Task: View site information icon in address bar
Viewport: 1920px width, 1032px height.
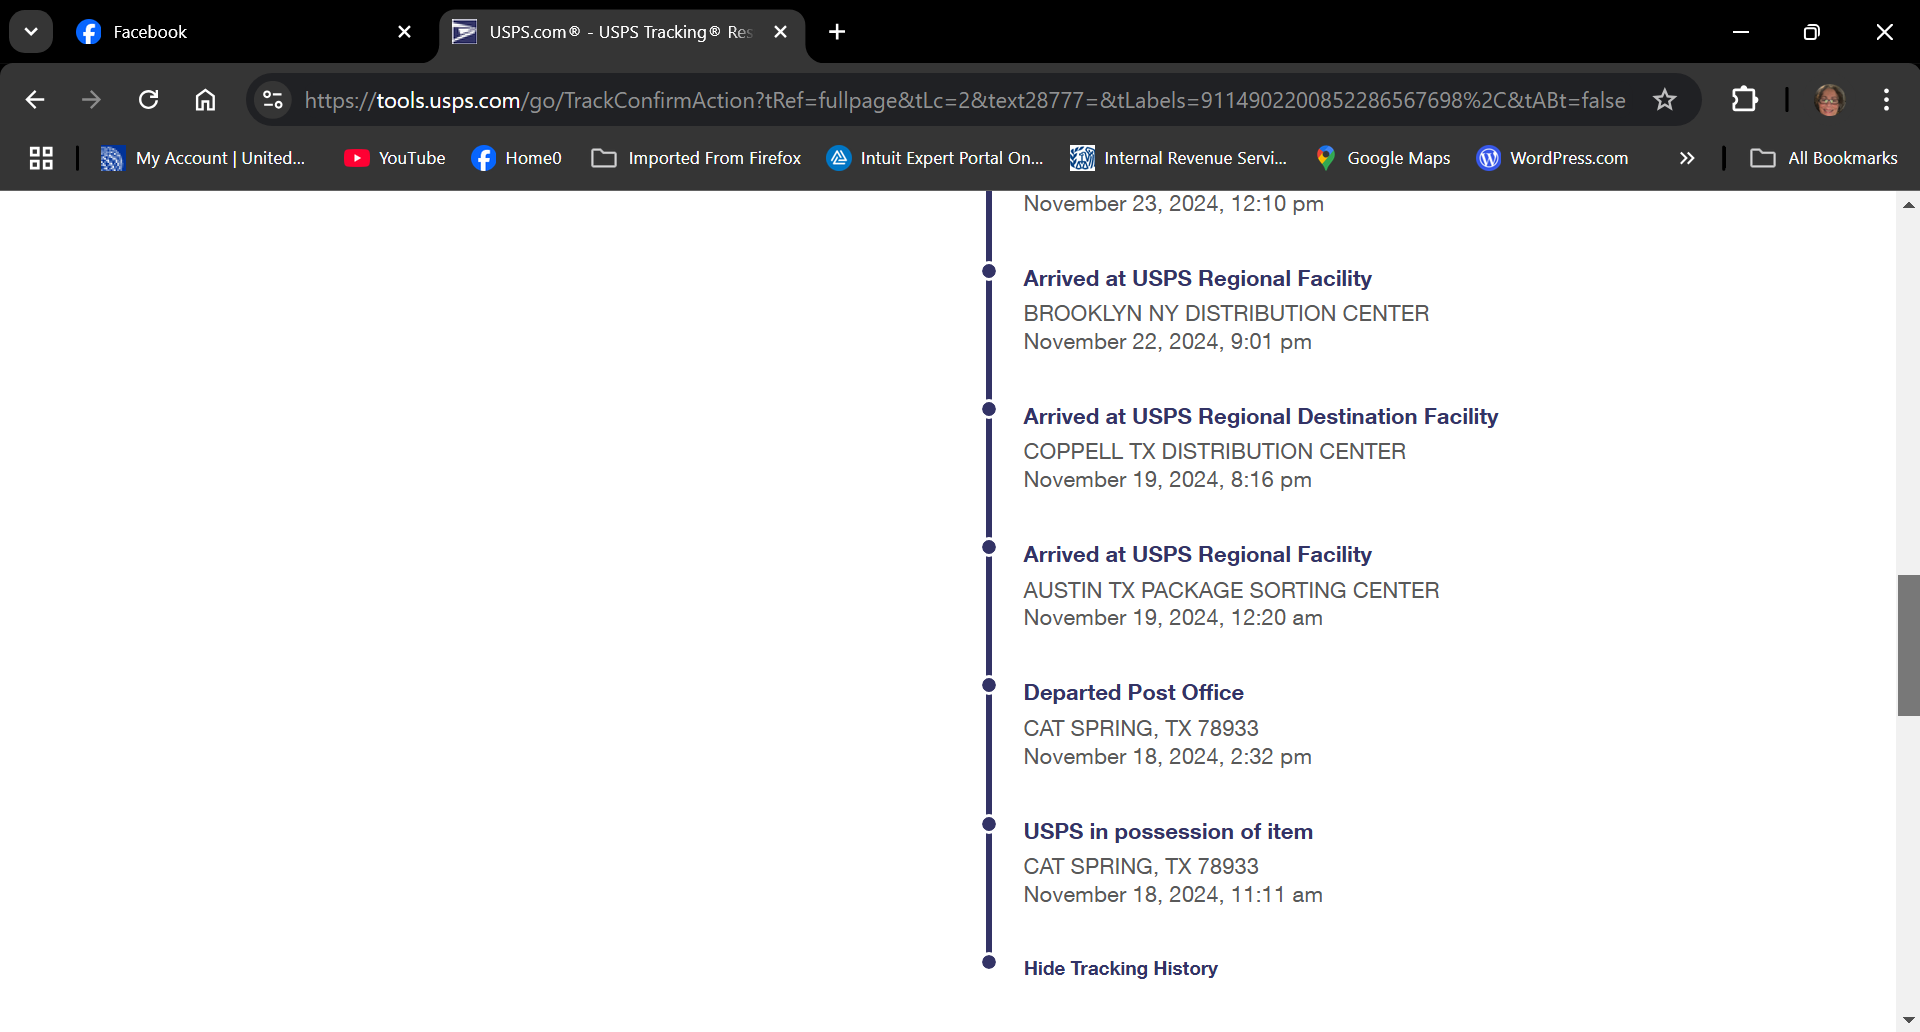Action: click(x=273, y=100)
